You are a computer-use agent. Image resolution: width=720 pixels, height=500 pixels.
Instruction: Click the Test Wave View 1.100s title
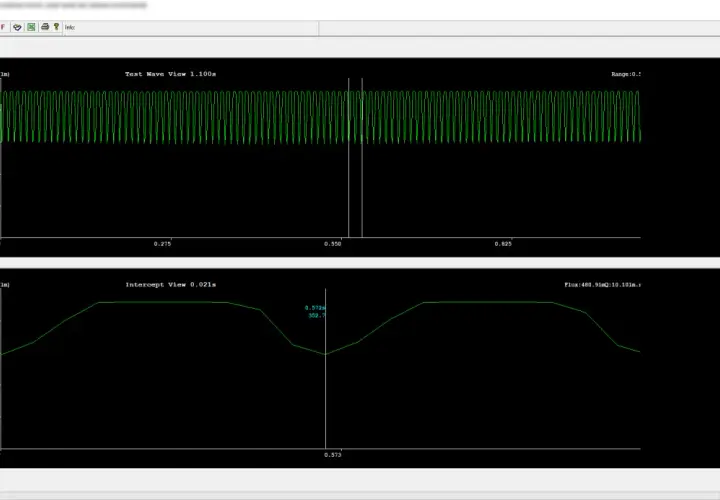tap(170, 74)
